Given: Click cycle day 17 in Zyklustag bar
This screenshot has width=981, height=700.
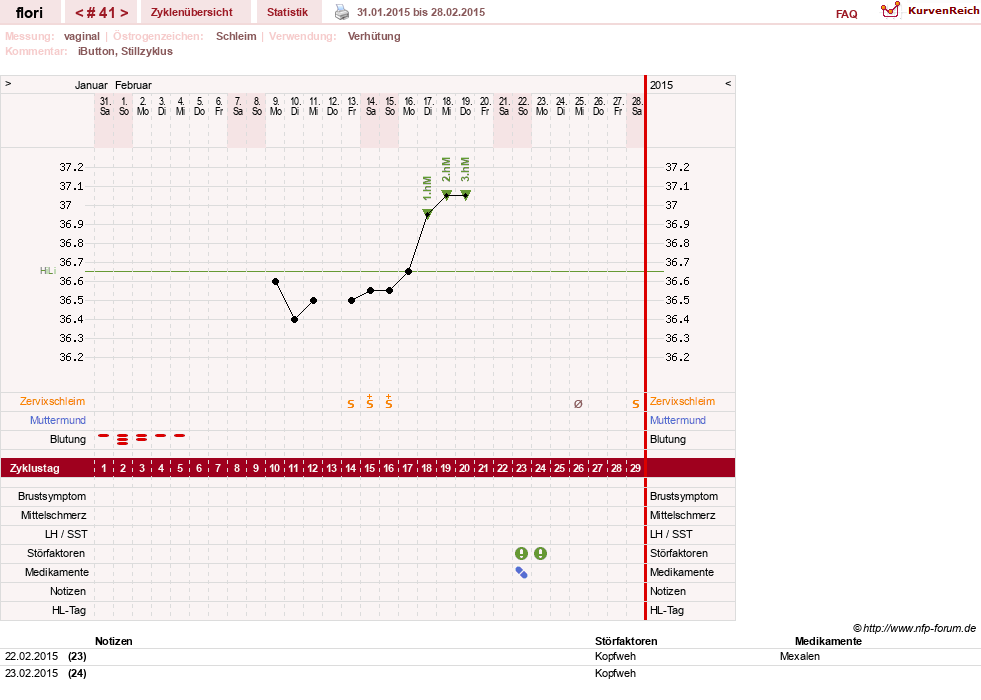Looking at the screenshot, I should [407, 468].
